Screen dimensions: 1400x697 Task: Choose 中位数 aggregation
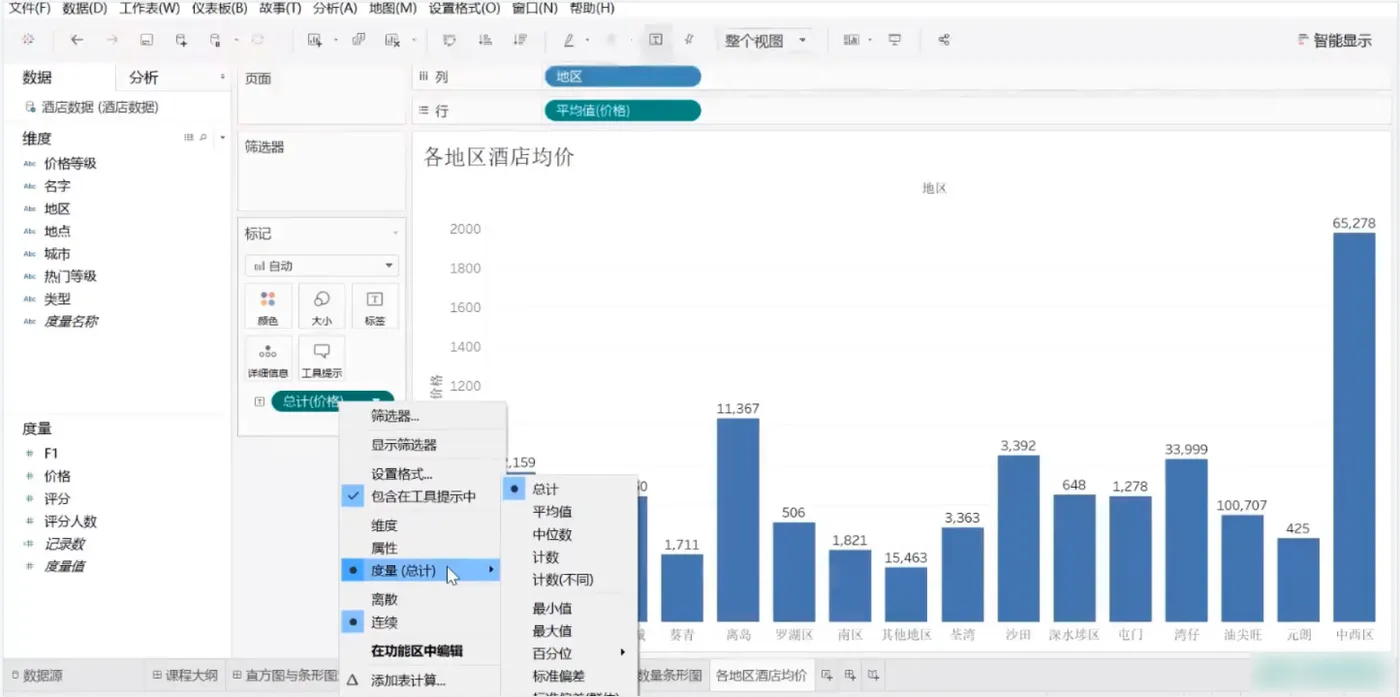(569, 534)
